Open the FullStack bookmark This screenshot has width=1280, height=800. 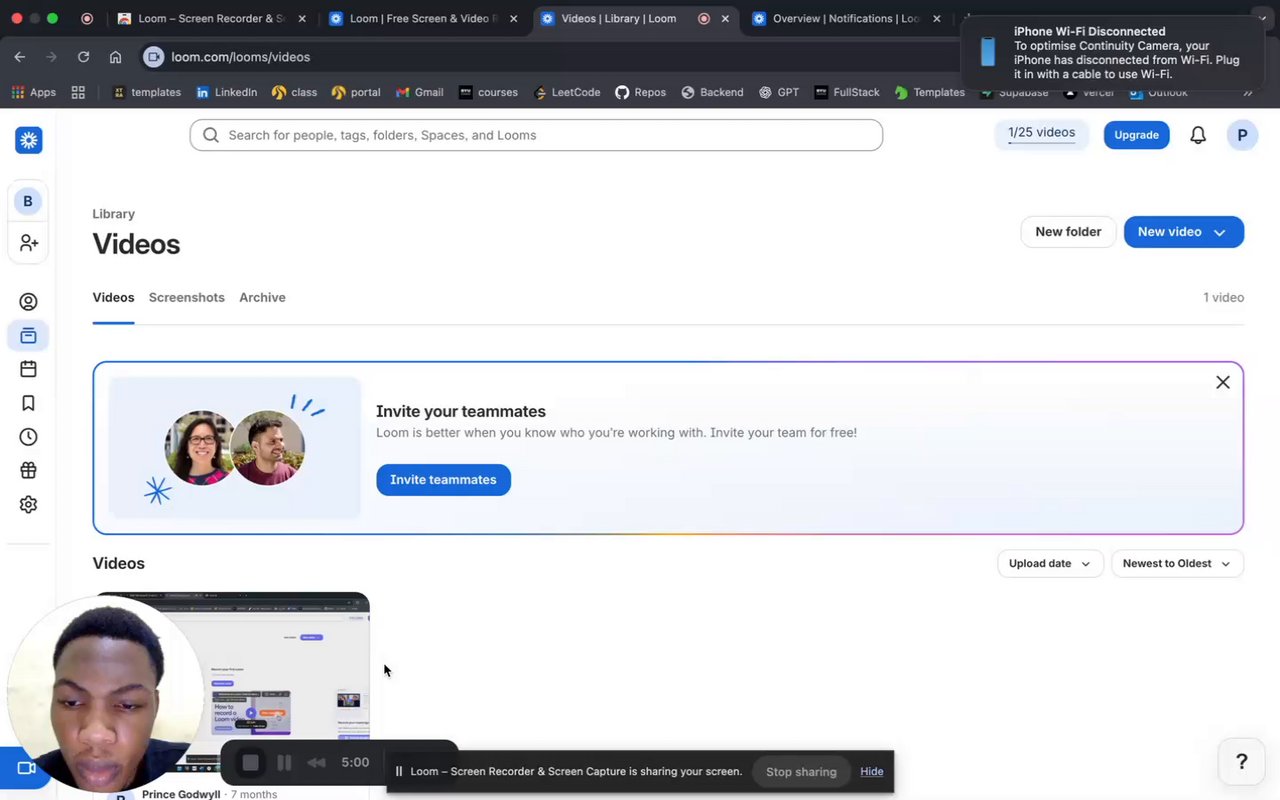tap(847, 92)
